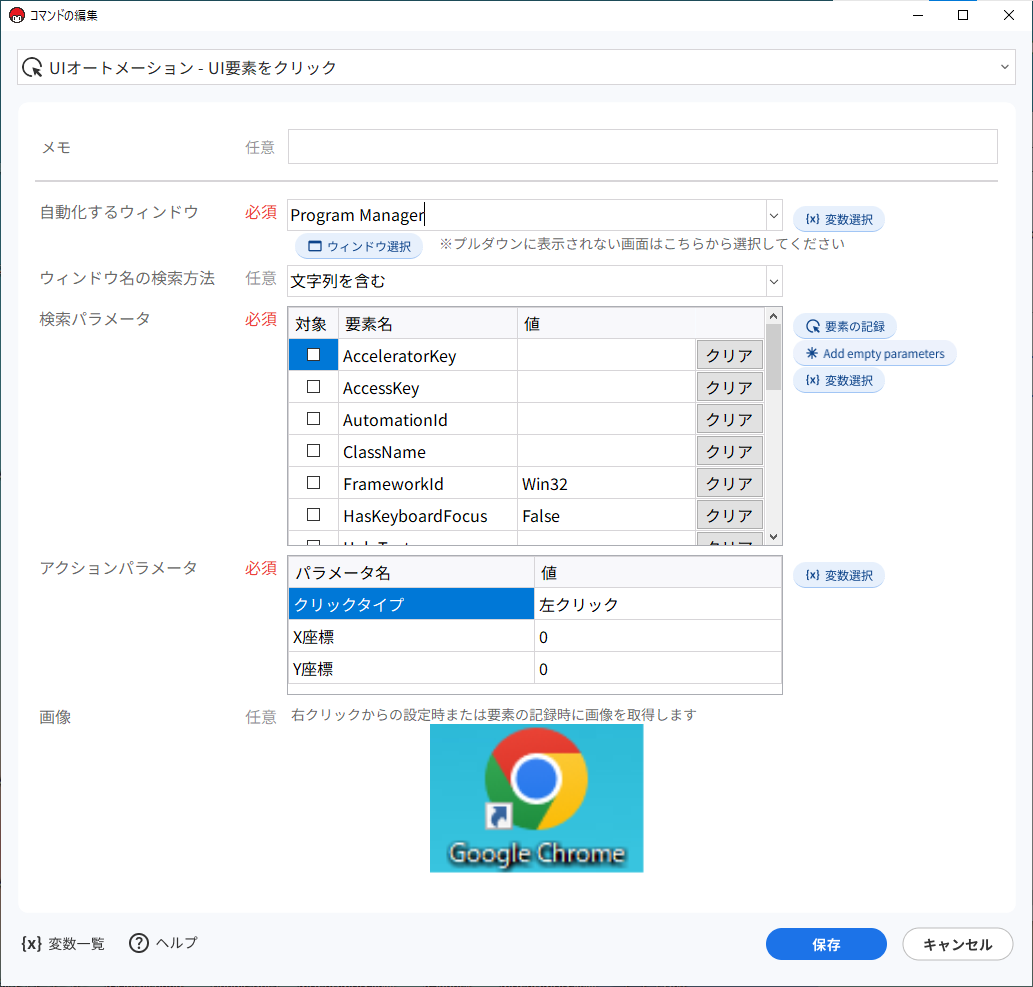Click the False value cell
1033x987 pixels.
pyautogui.click(x=606, y=516)
